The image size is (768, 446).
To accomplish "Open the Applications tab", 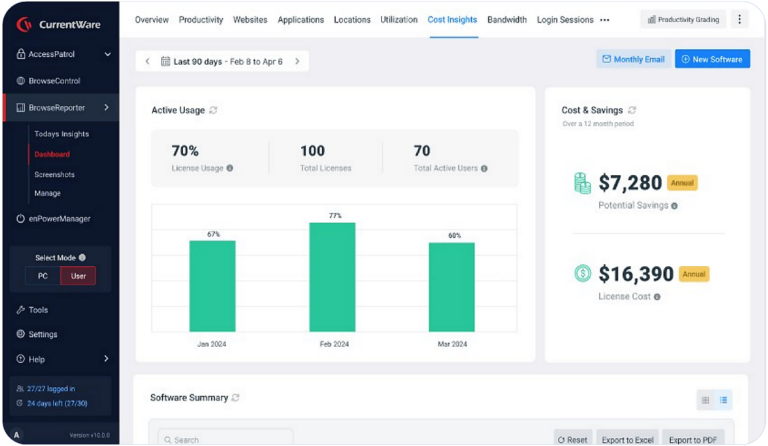I will [301, 20].
